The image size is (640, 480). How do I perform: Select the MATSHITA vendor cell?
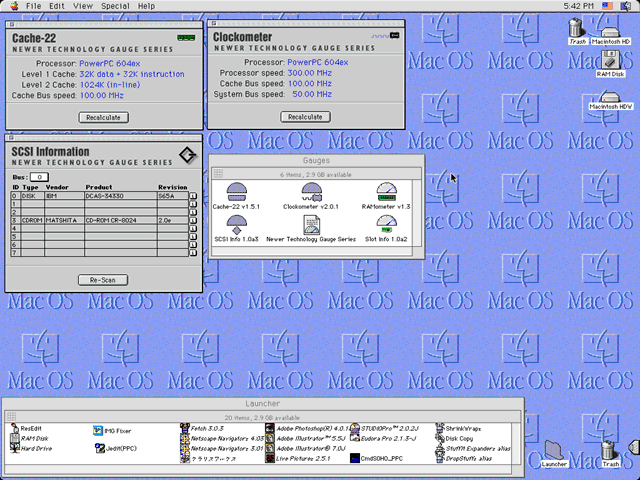(x=64, y=220)
